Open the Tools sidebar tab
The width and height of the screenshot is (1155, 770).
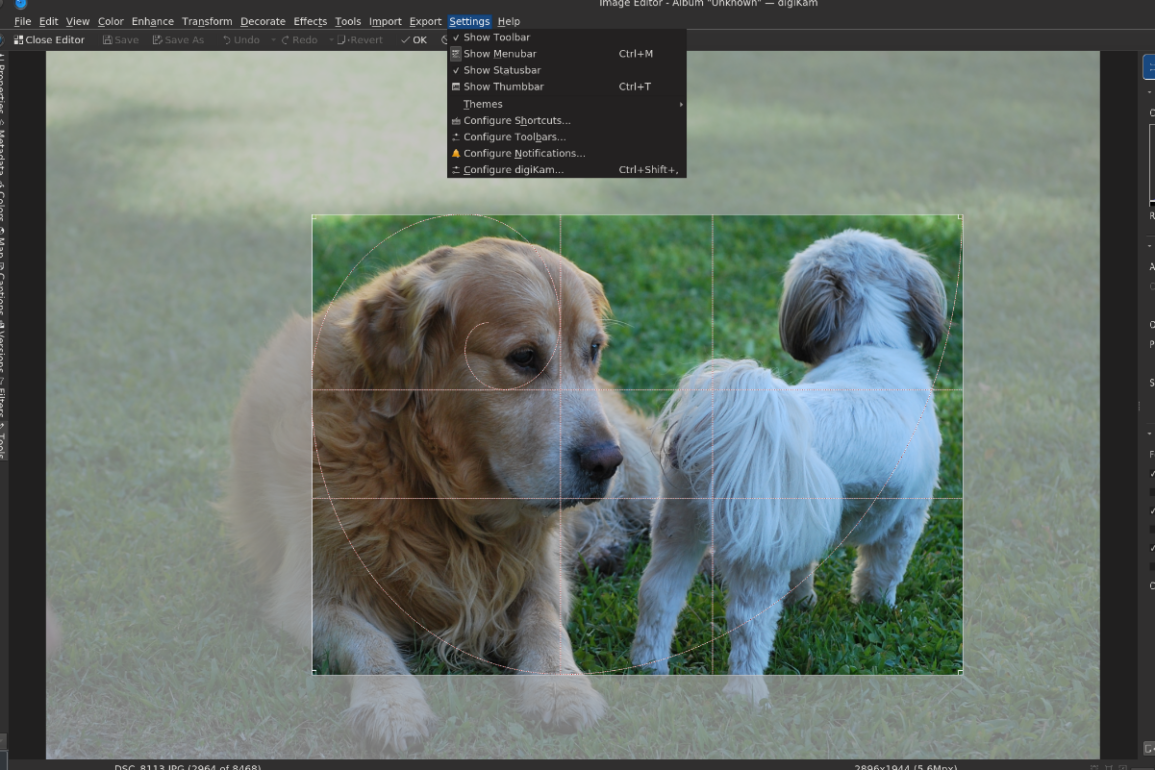(3, 440)
